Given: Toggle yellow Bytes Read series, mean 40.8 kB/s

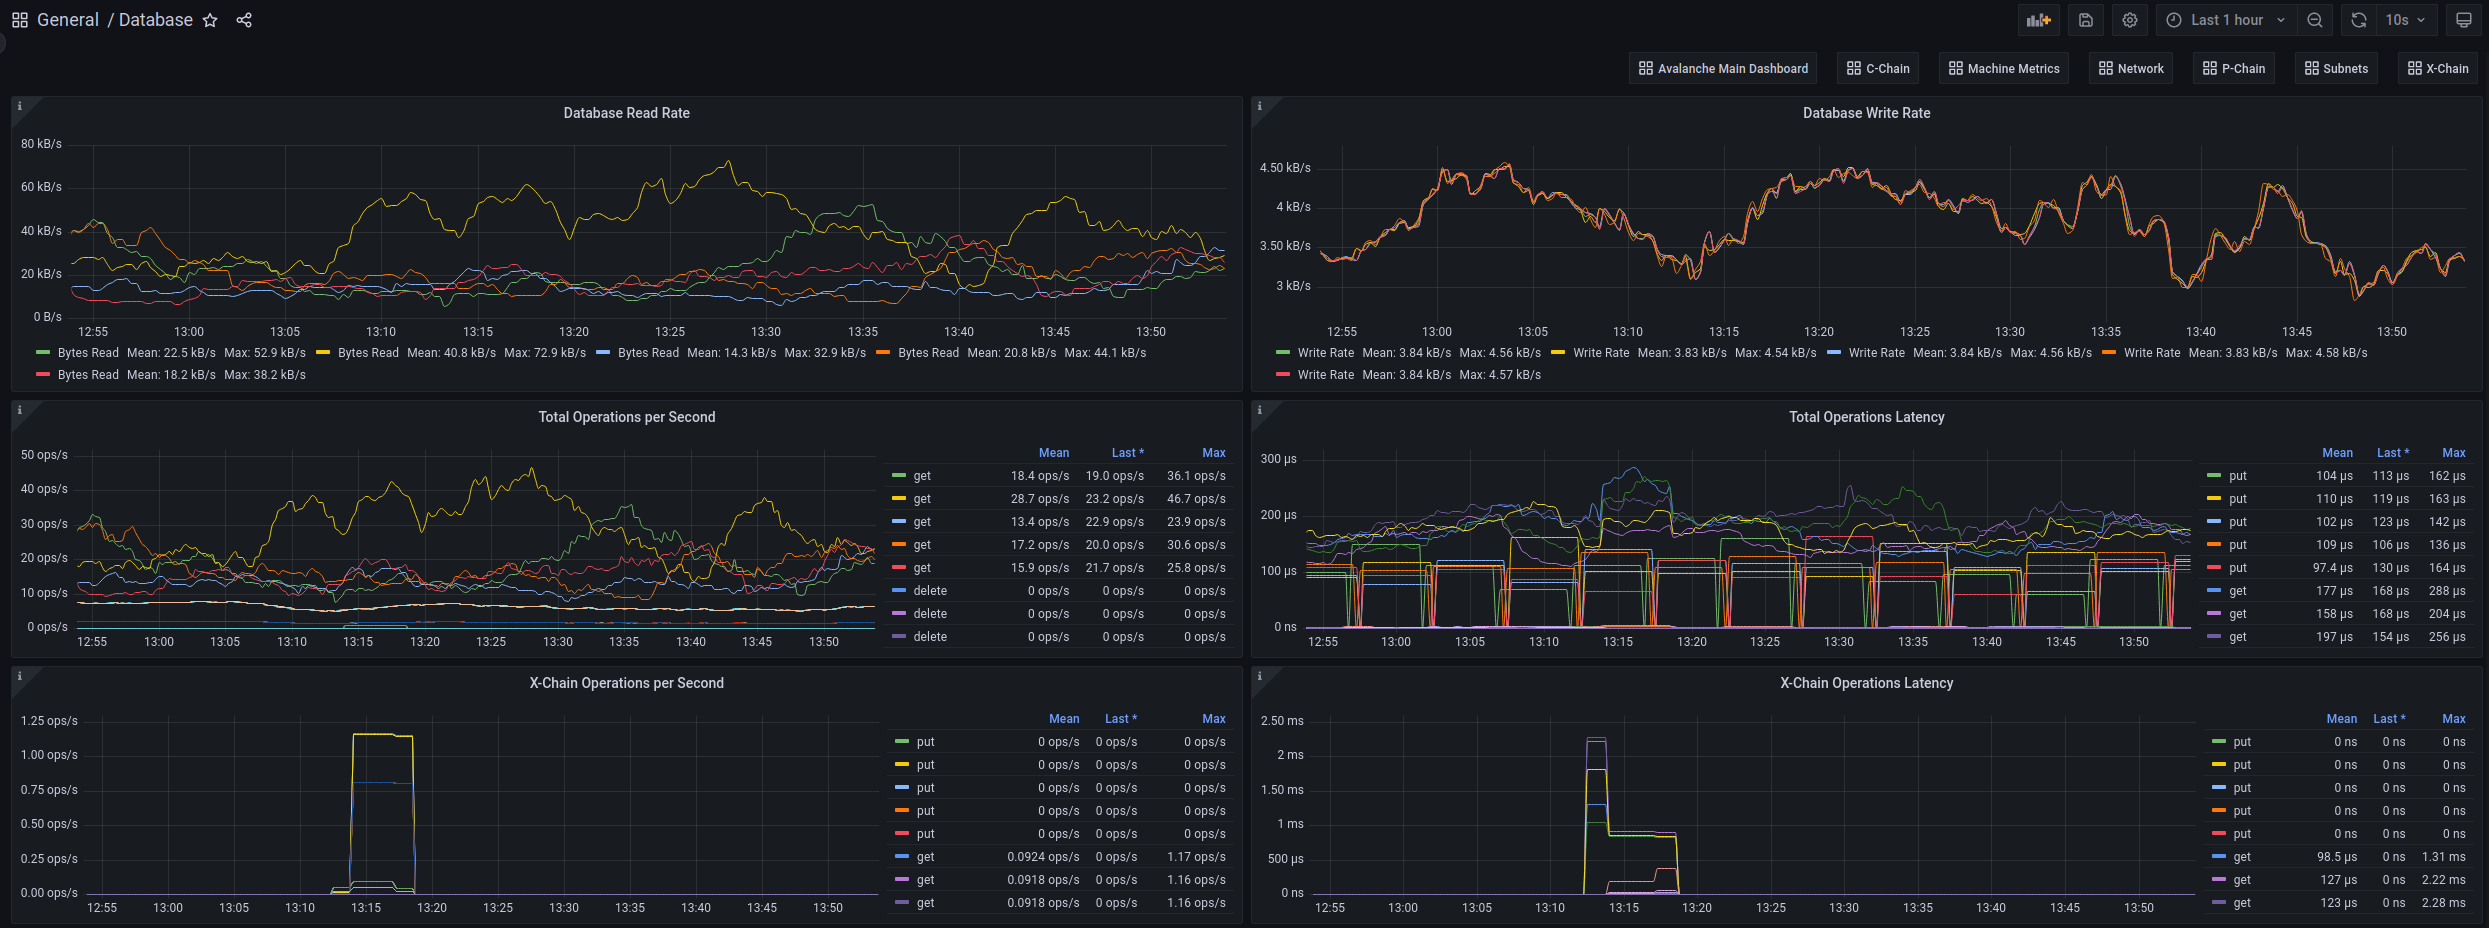Looking at the screenshot, I should pos(368,353).
